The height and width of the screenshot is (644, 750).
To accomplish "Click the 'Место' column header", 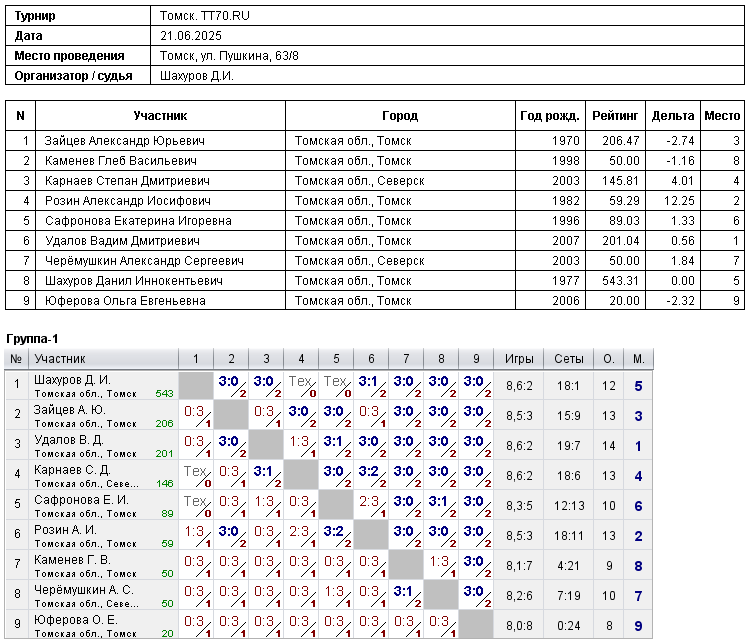I will [x=722, y=116].
